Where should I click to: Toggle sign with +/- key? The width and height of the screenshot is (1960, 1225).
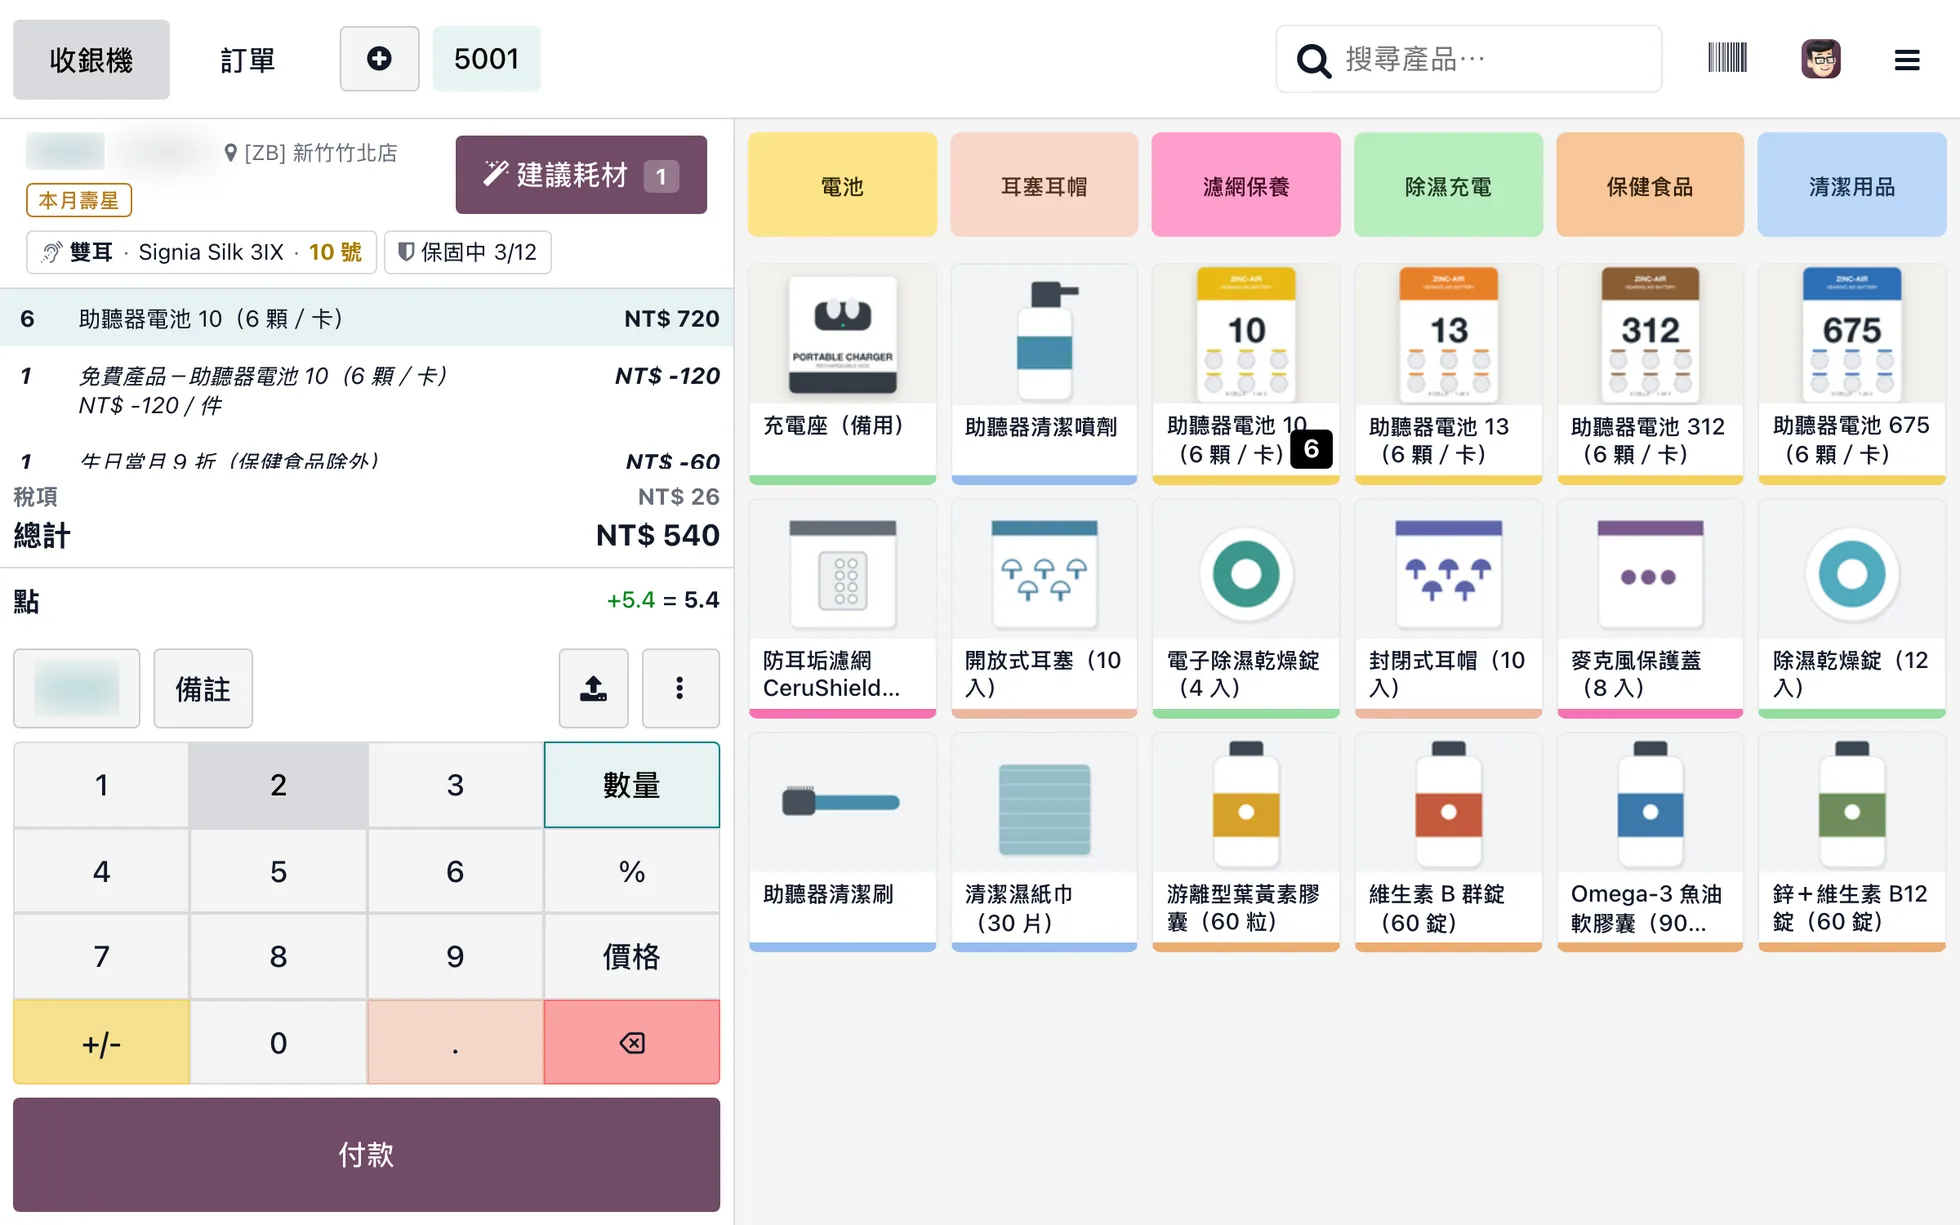click(x=101, y=1042)
